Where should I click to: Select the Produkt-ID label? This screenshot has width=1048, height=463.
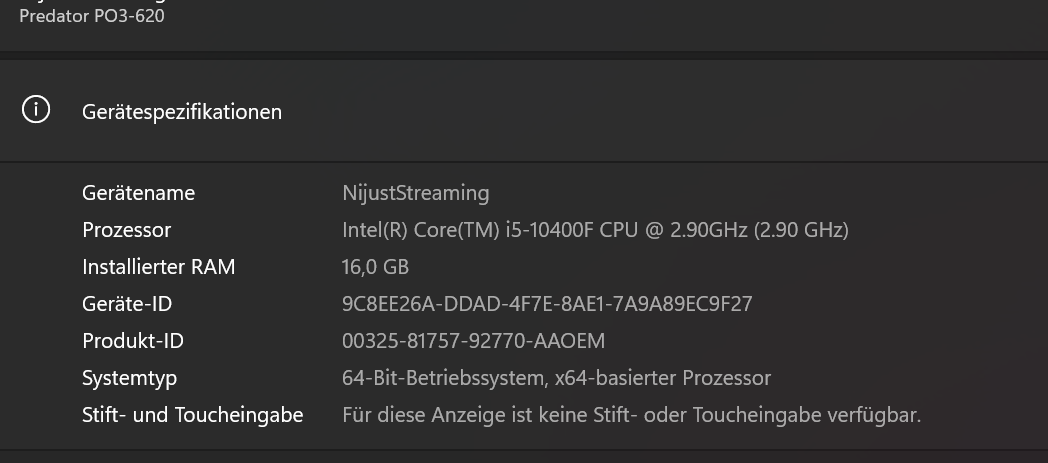(132, 341)
